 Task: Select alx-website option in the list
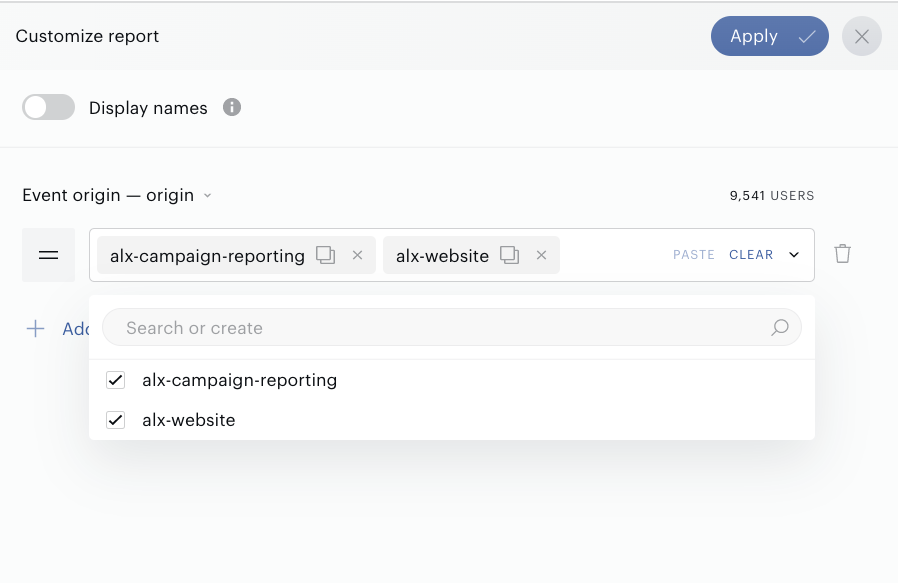(452, 420)
